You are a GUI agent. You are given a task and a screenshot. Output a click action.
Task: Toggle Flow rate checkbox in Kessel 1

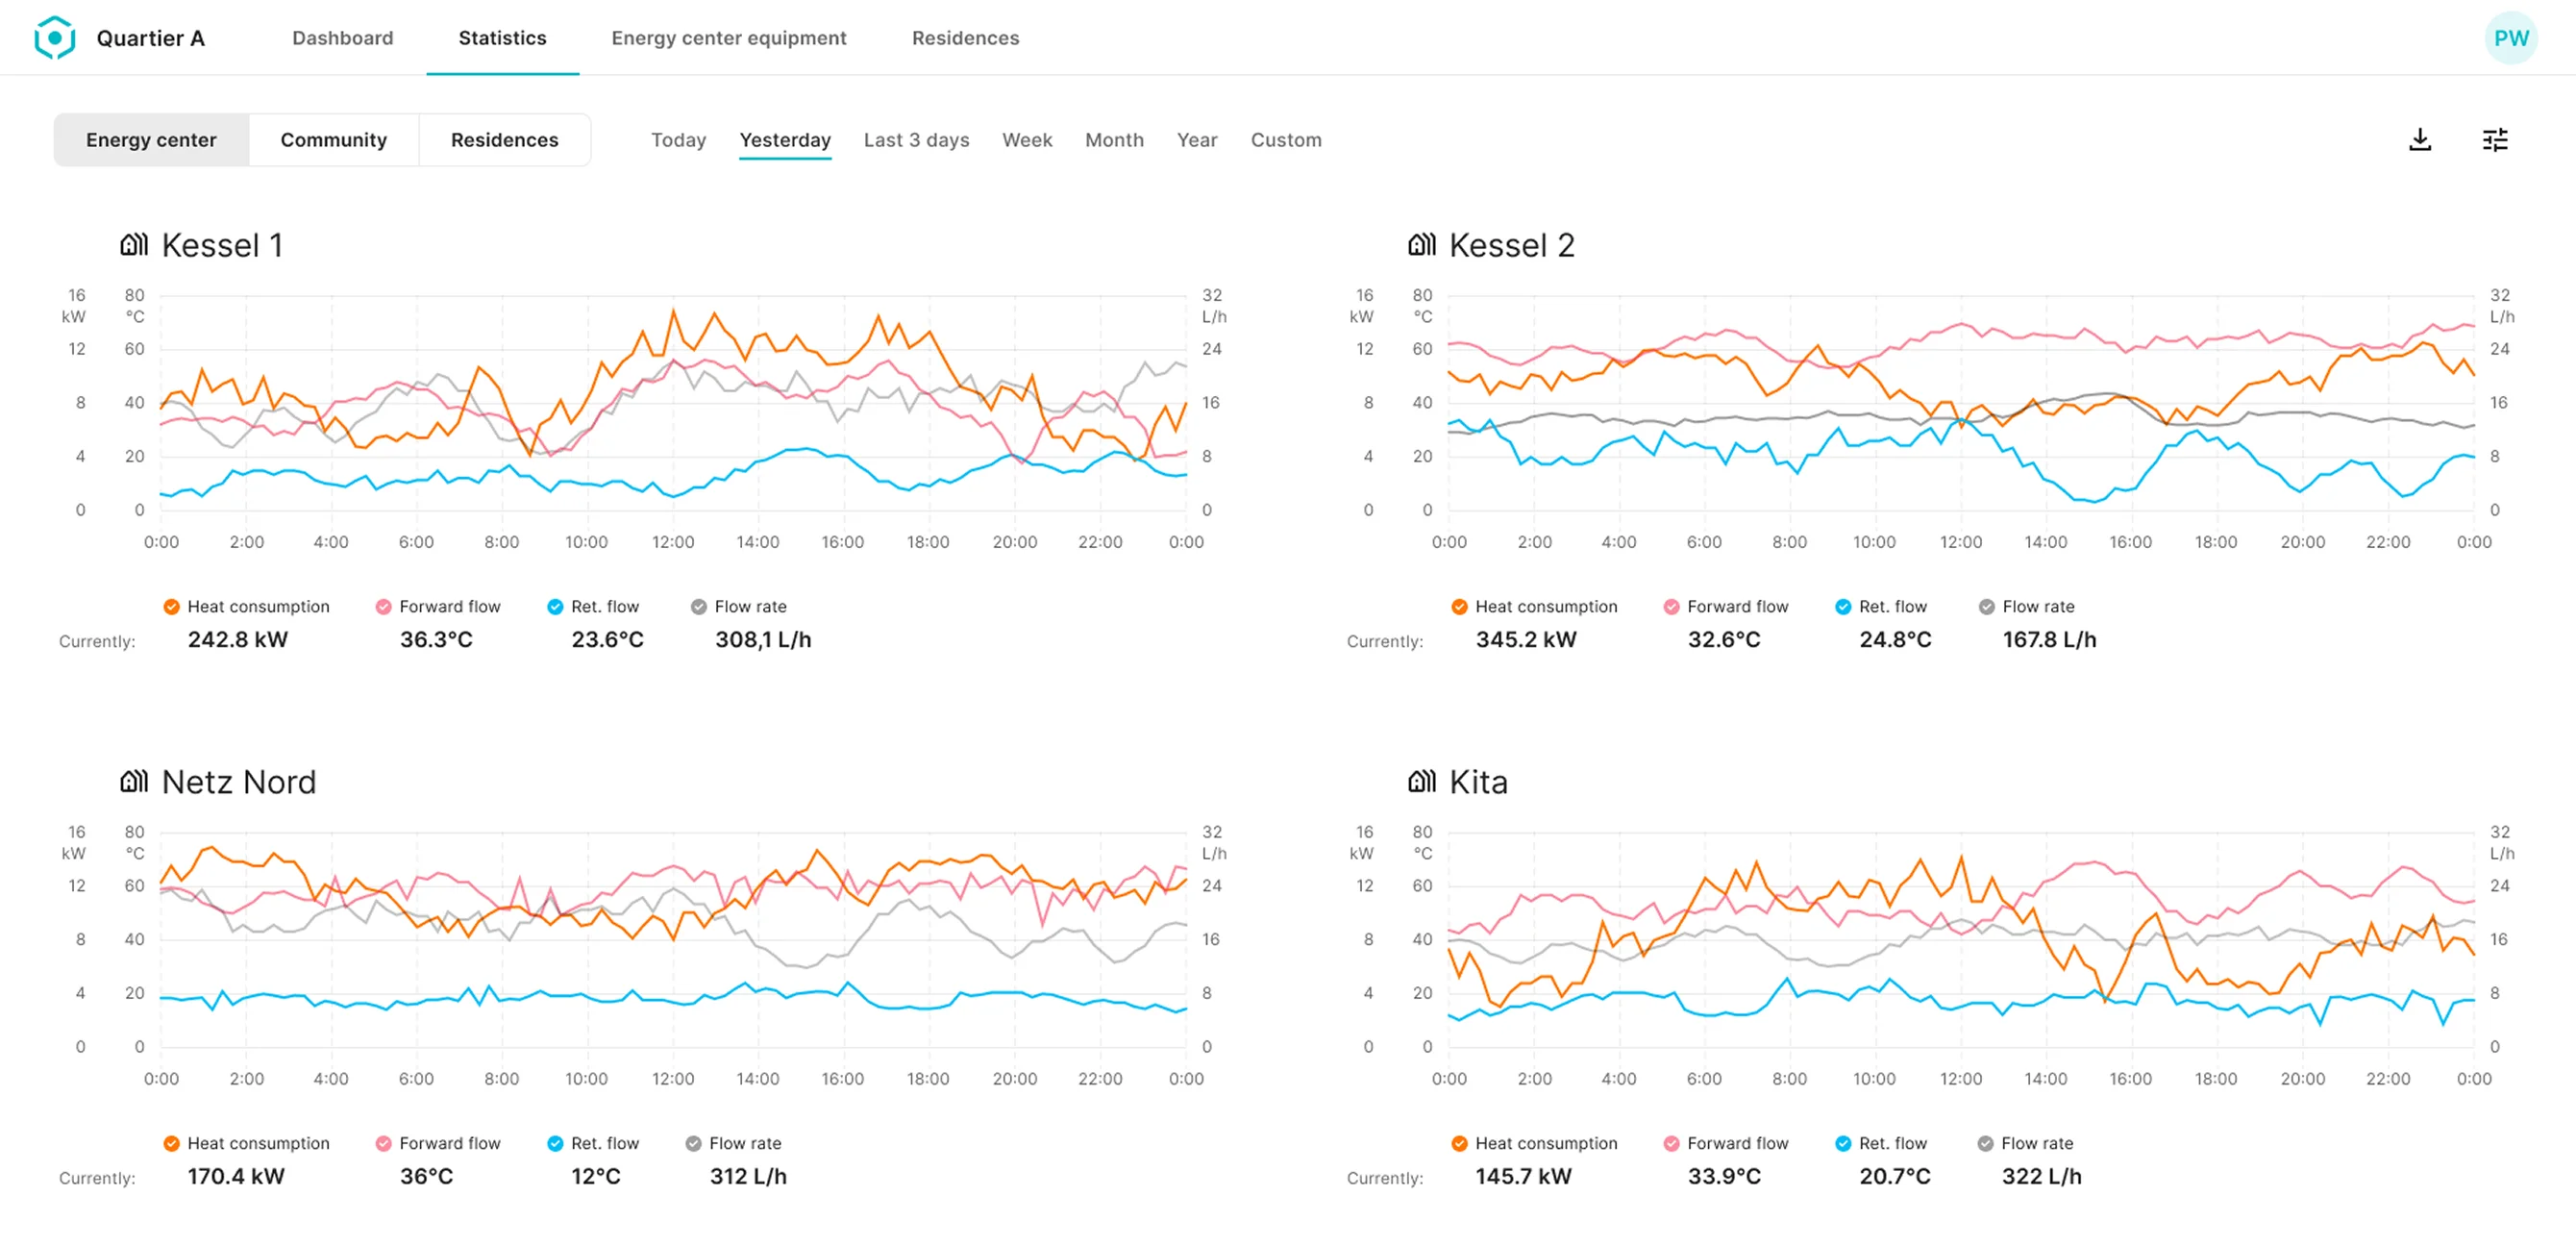(699, 607)
